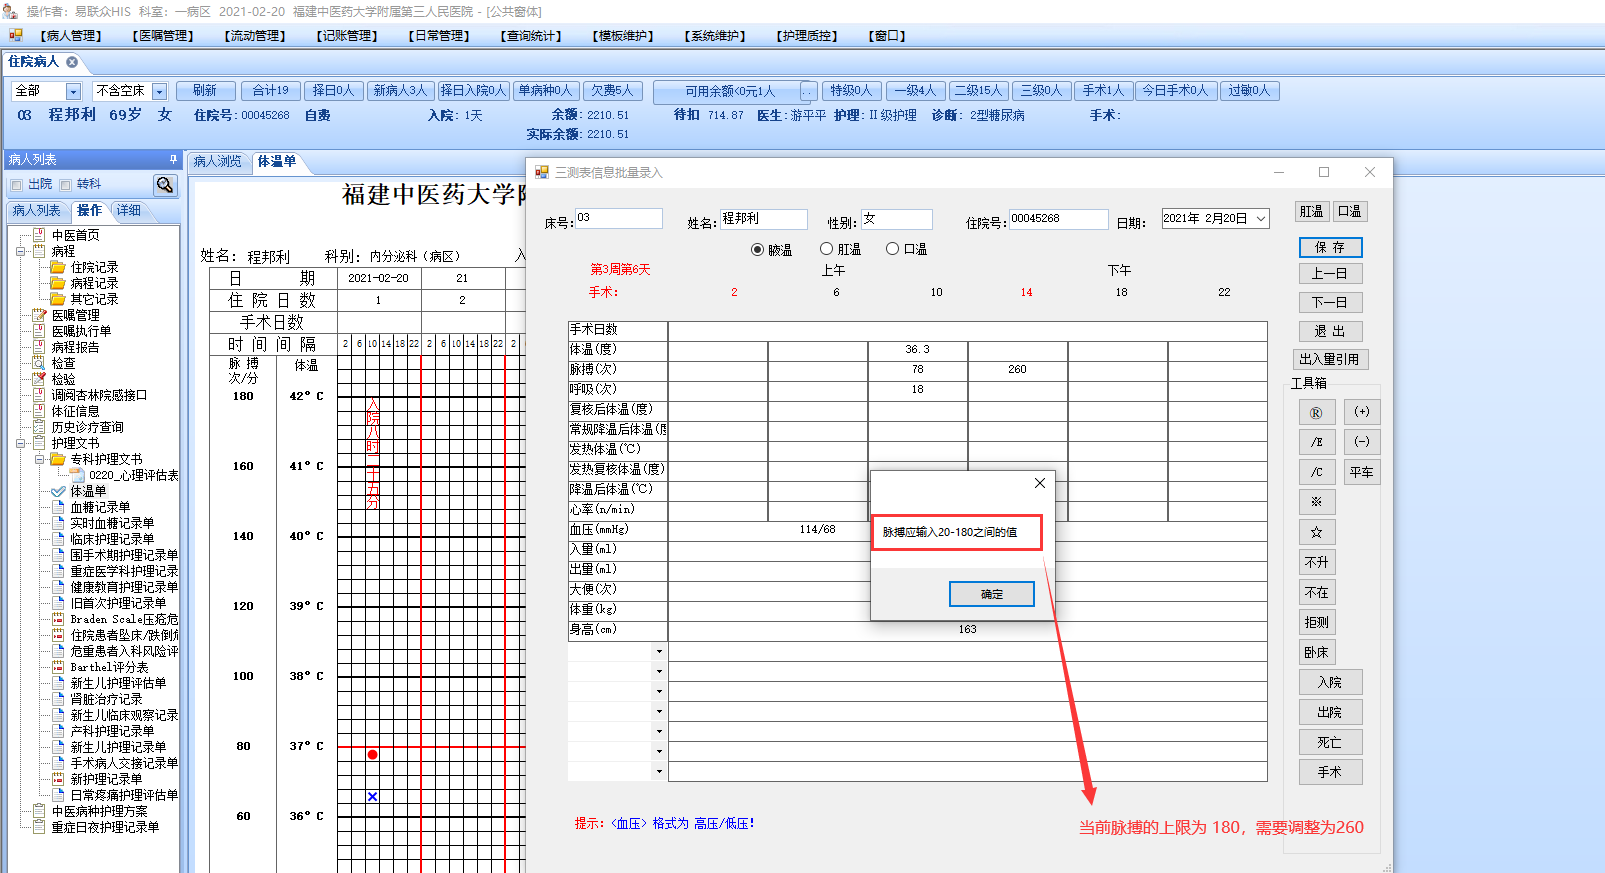The image size is (1605, 873).
Task: Click the /E tool button
Action: coord(1316,442)
